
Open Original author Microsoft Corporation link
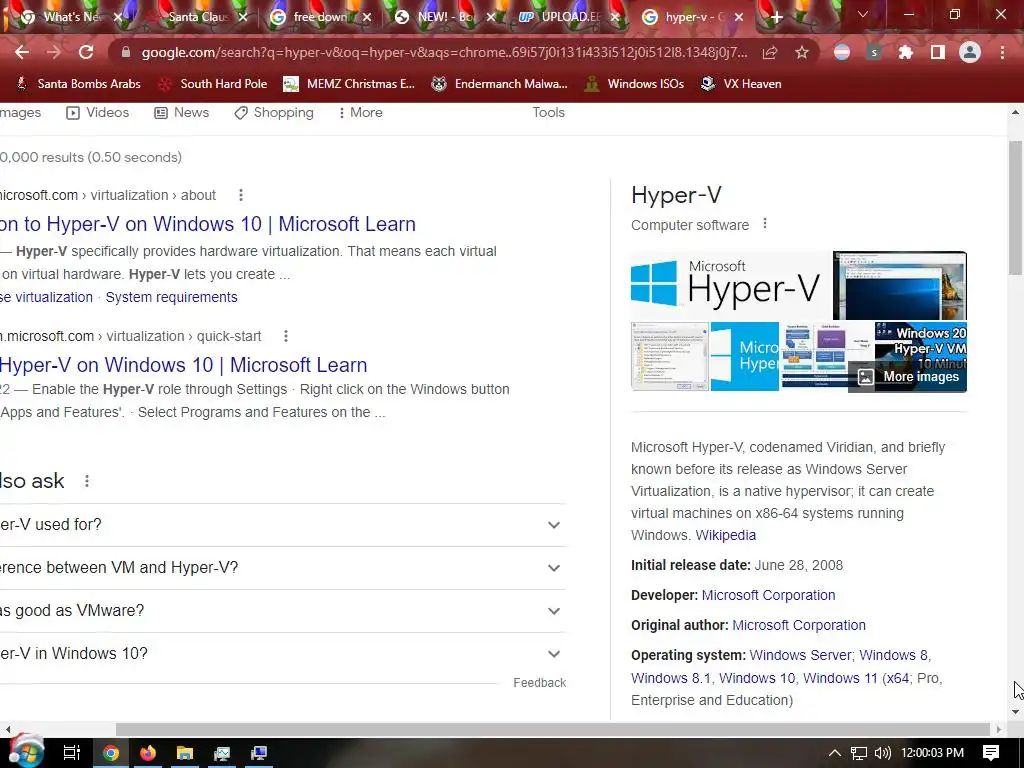coord(799,625)
